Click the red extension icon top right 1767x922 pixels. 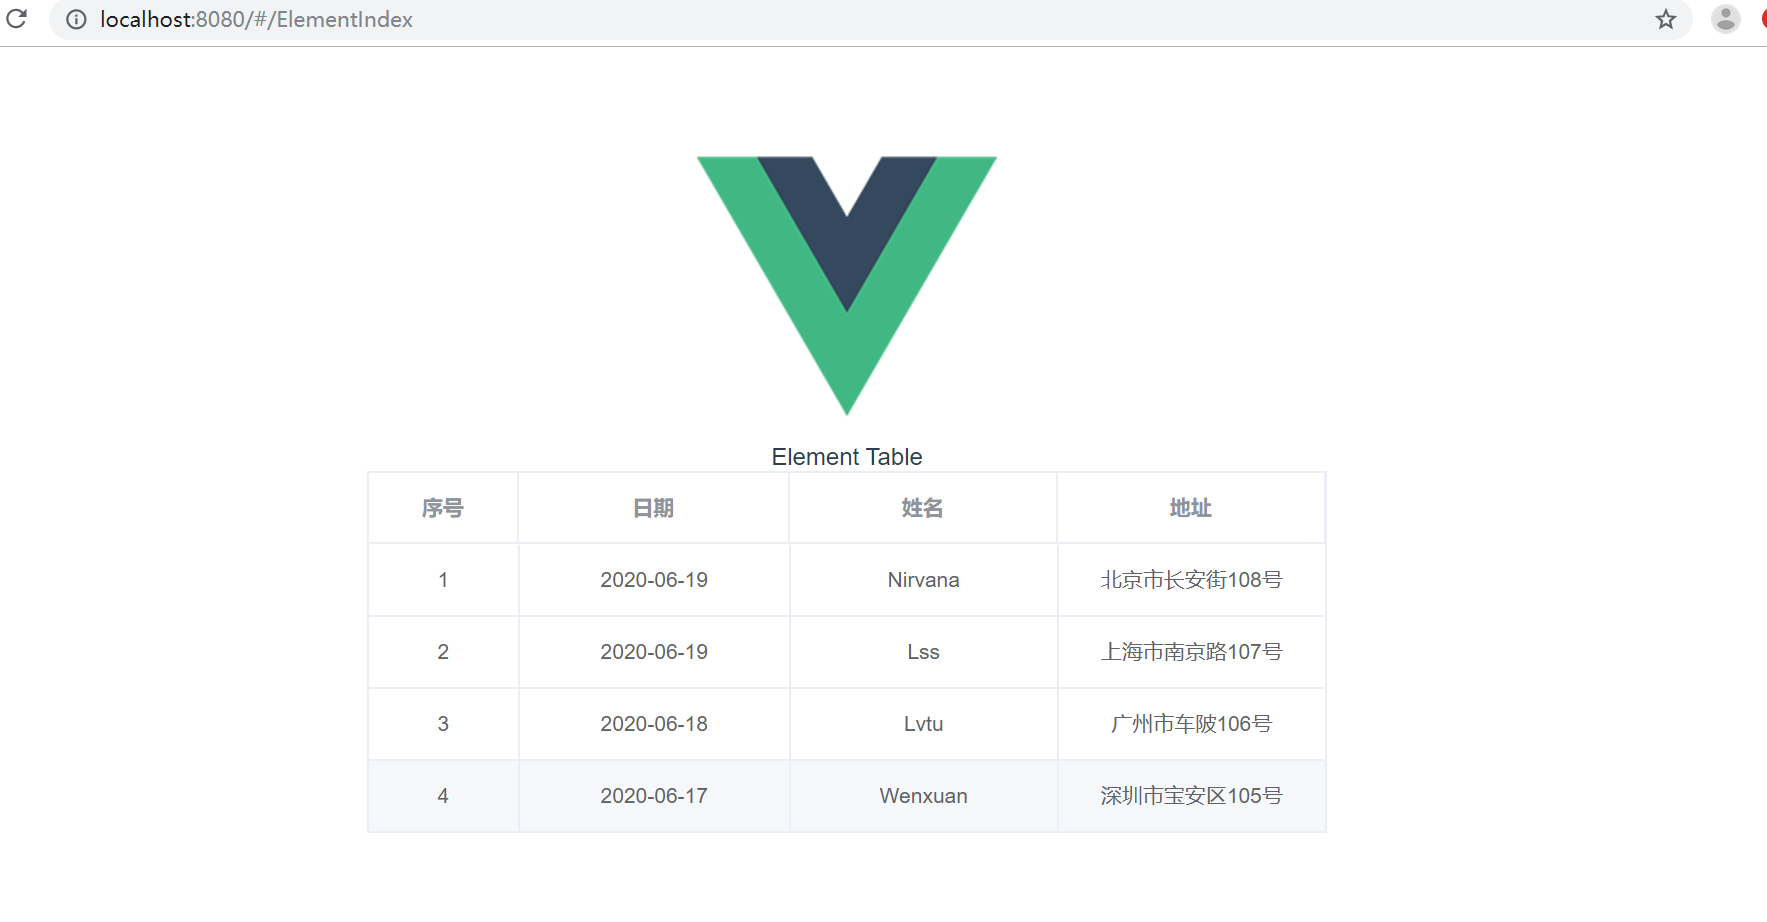(x=1764, y=19)
